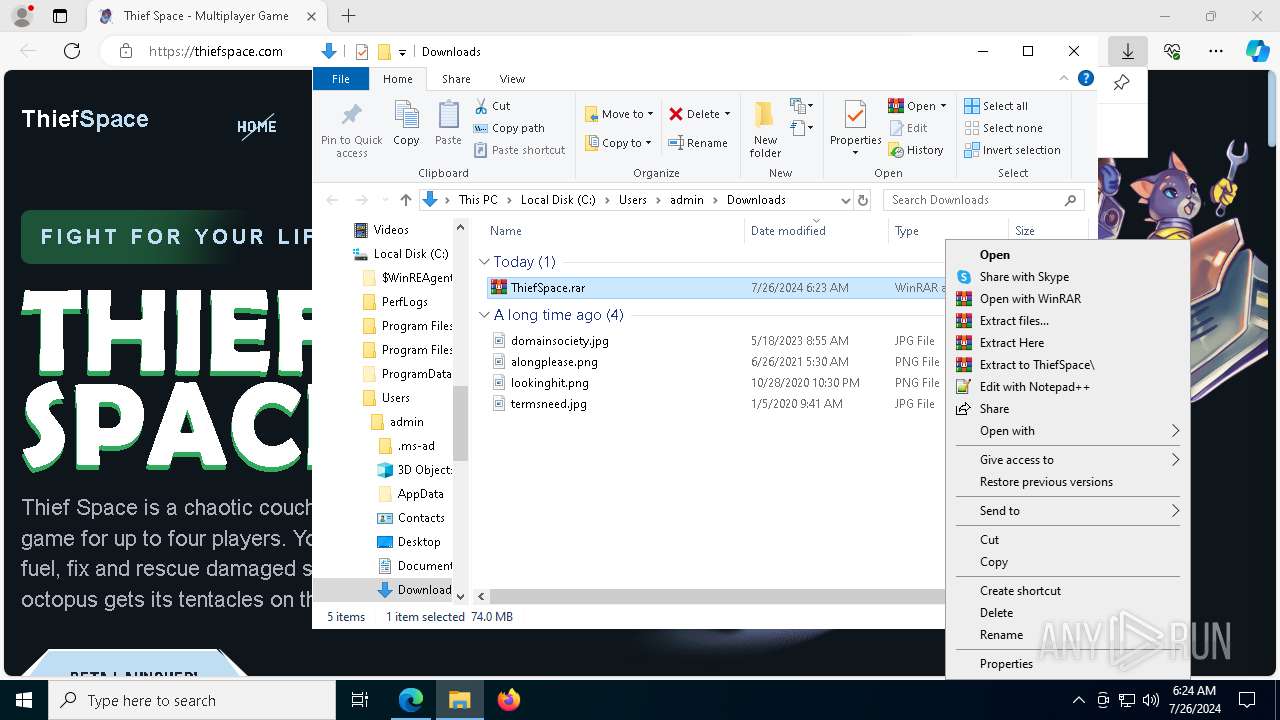This screenshot has height=720, width=1280.
Task: Open address bar history dropdown
Action: [x=846, y=200]
